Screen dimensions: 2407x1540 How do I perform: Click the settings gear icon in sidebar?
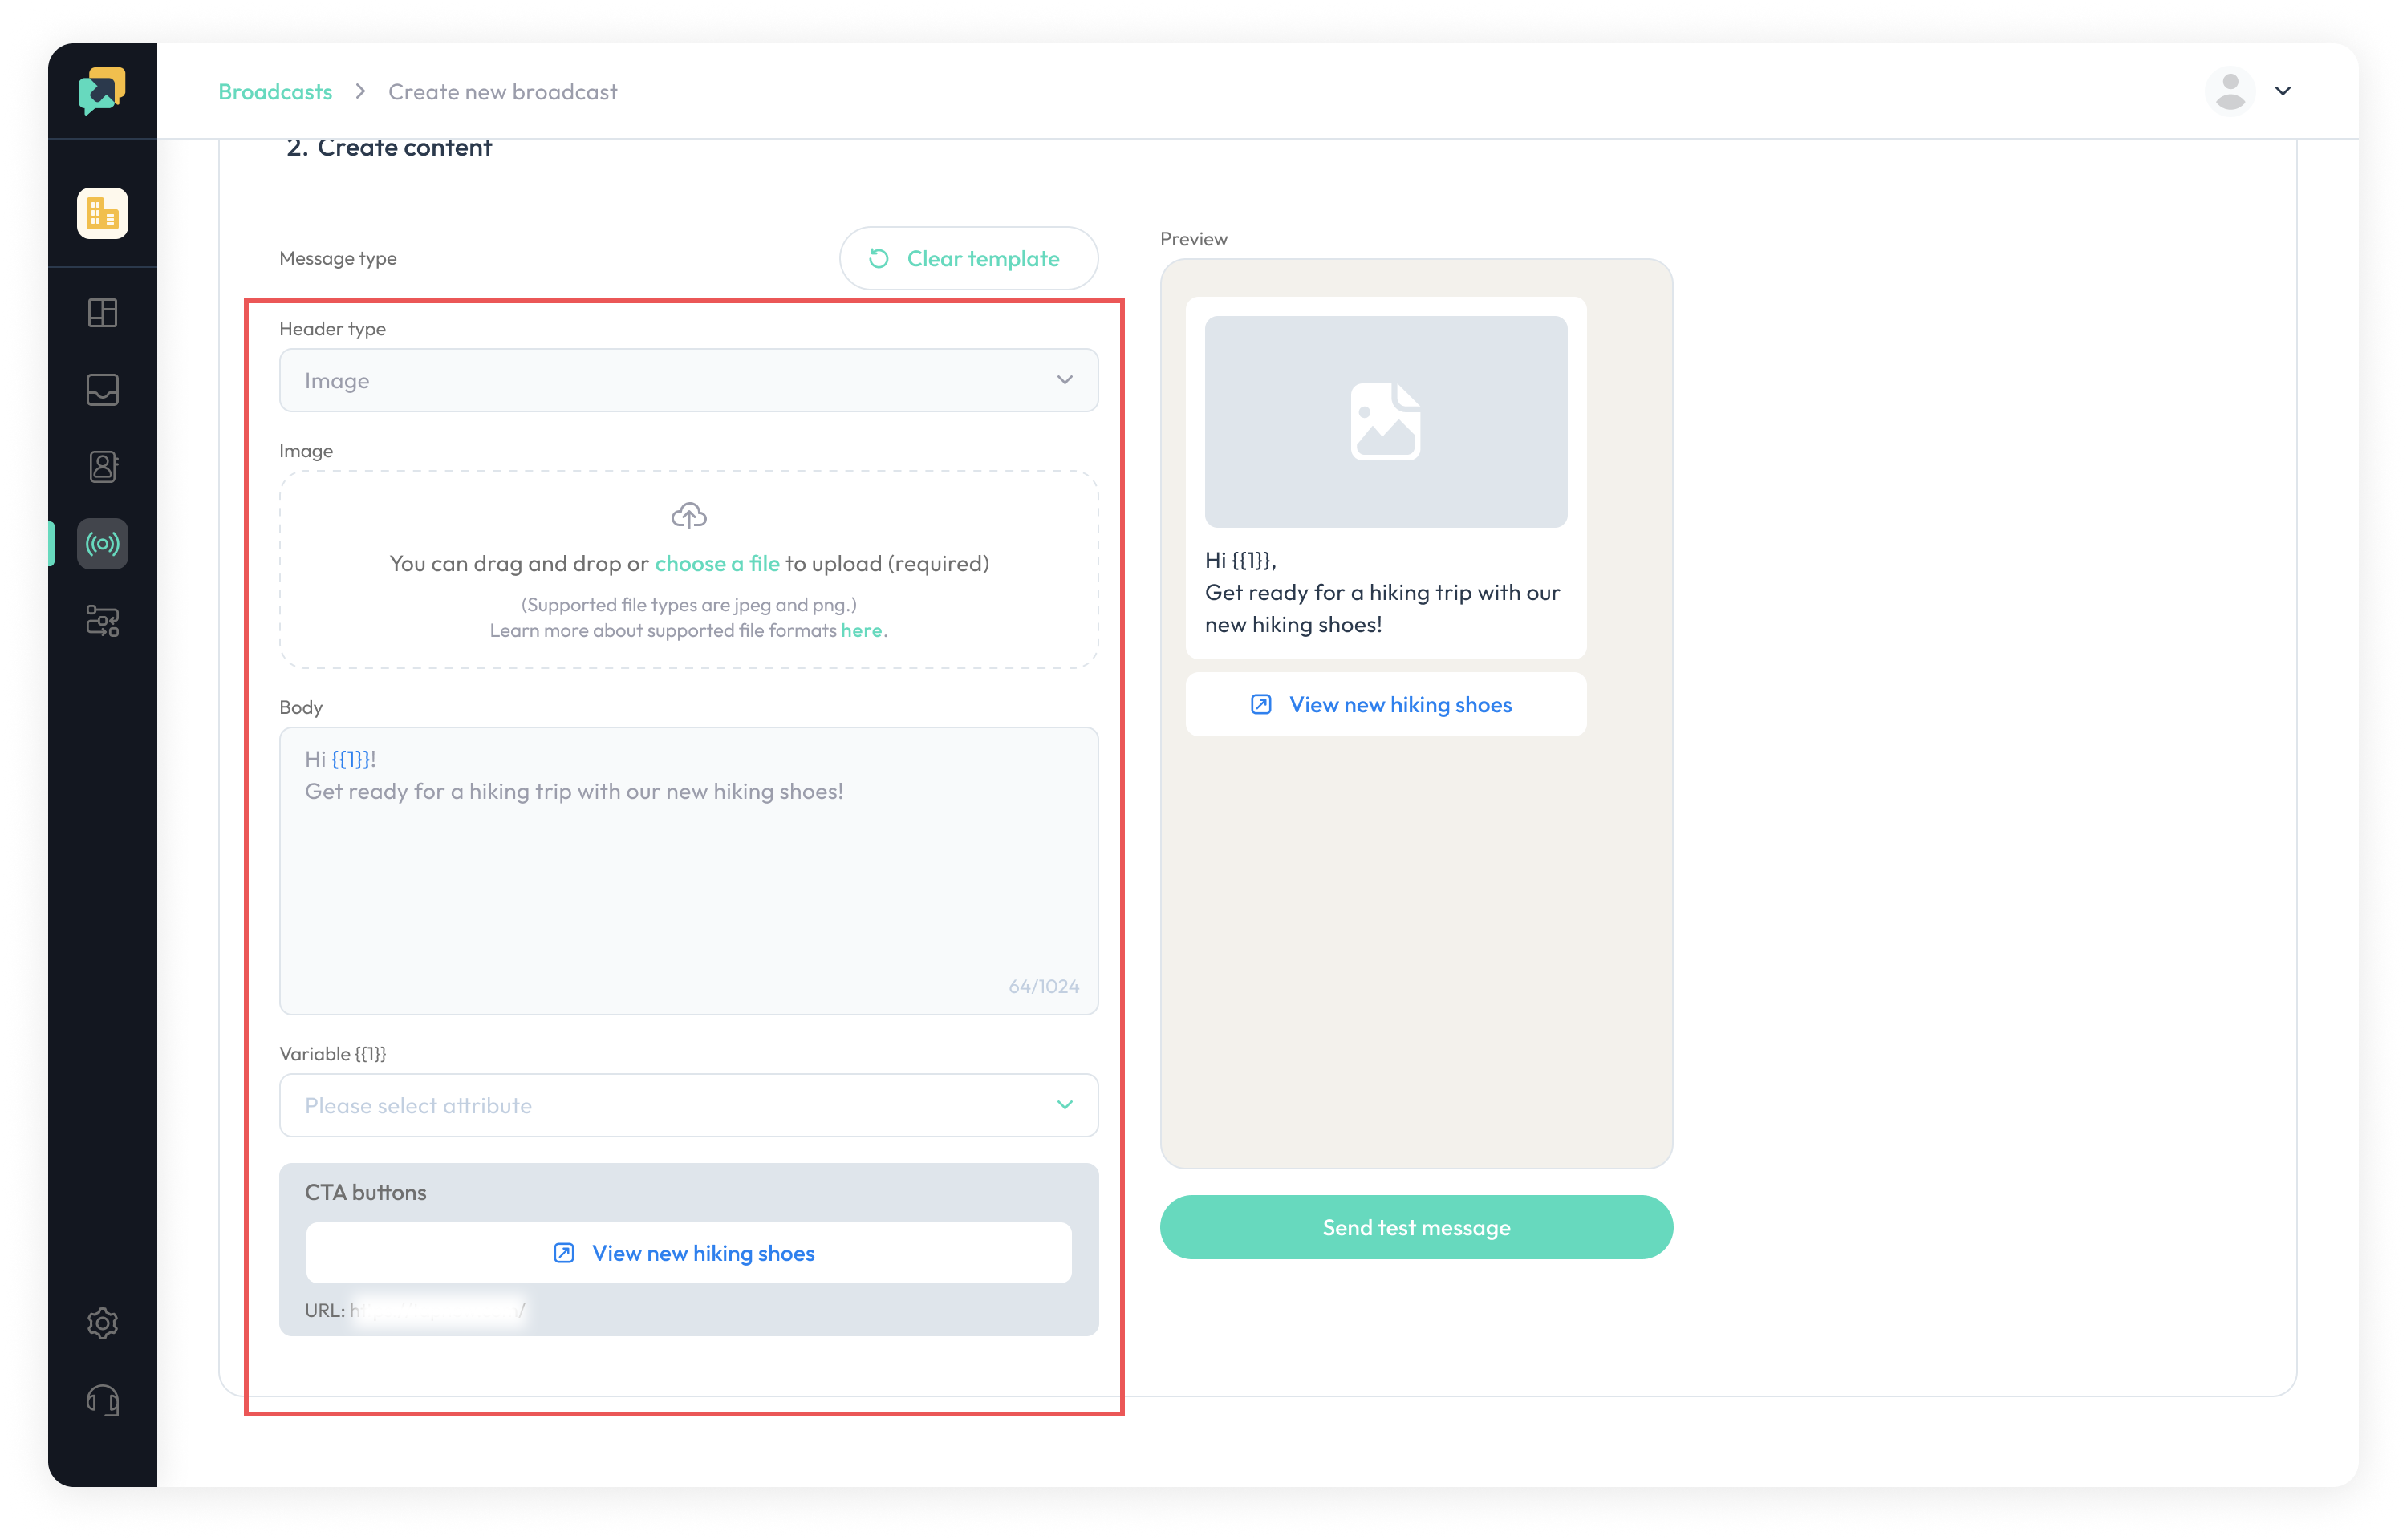point(102,1323)
